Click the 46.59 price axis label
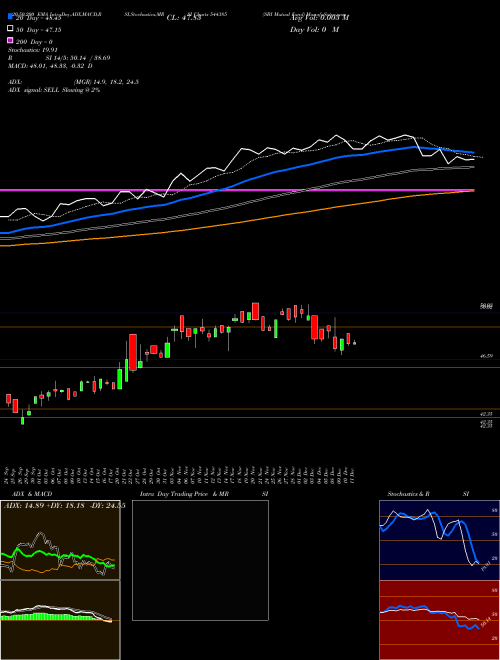Viewport: 500px width, 660px height. click(487, 356)
